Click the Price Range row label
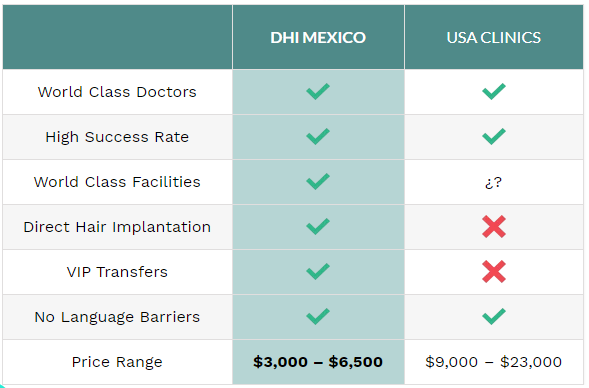 [x=117, y=362]
